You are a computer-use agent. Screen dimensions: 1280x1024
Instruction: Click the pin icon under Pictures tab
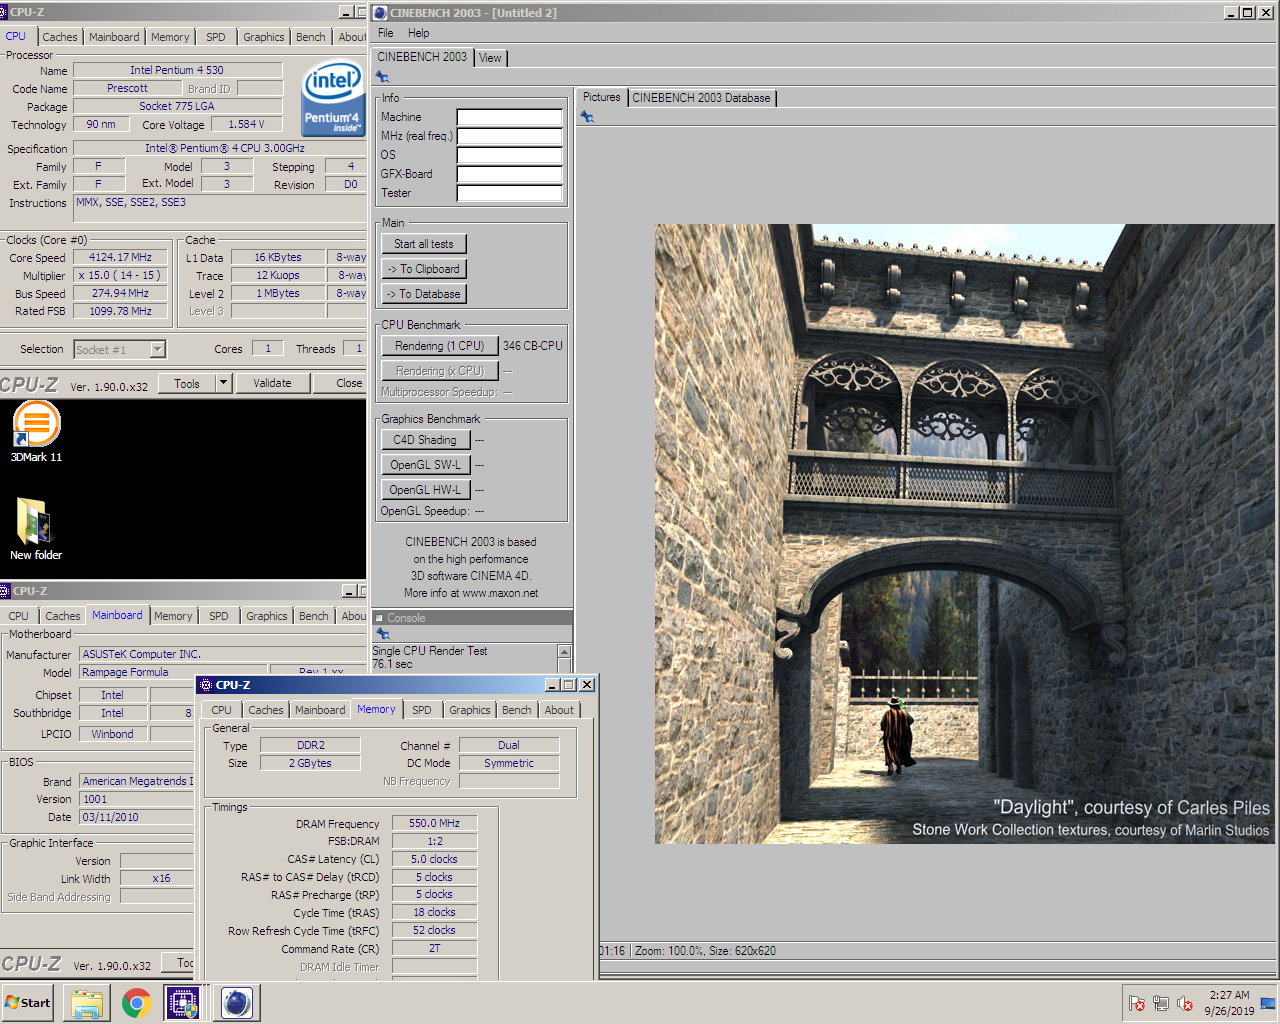click(587, 117)
